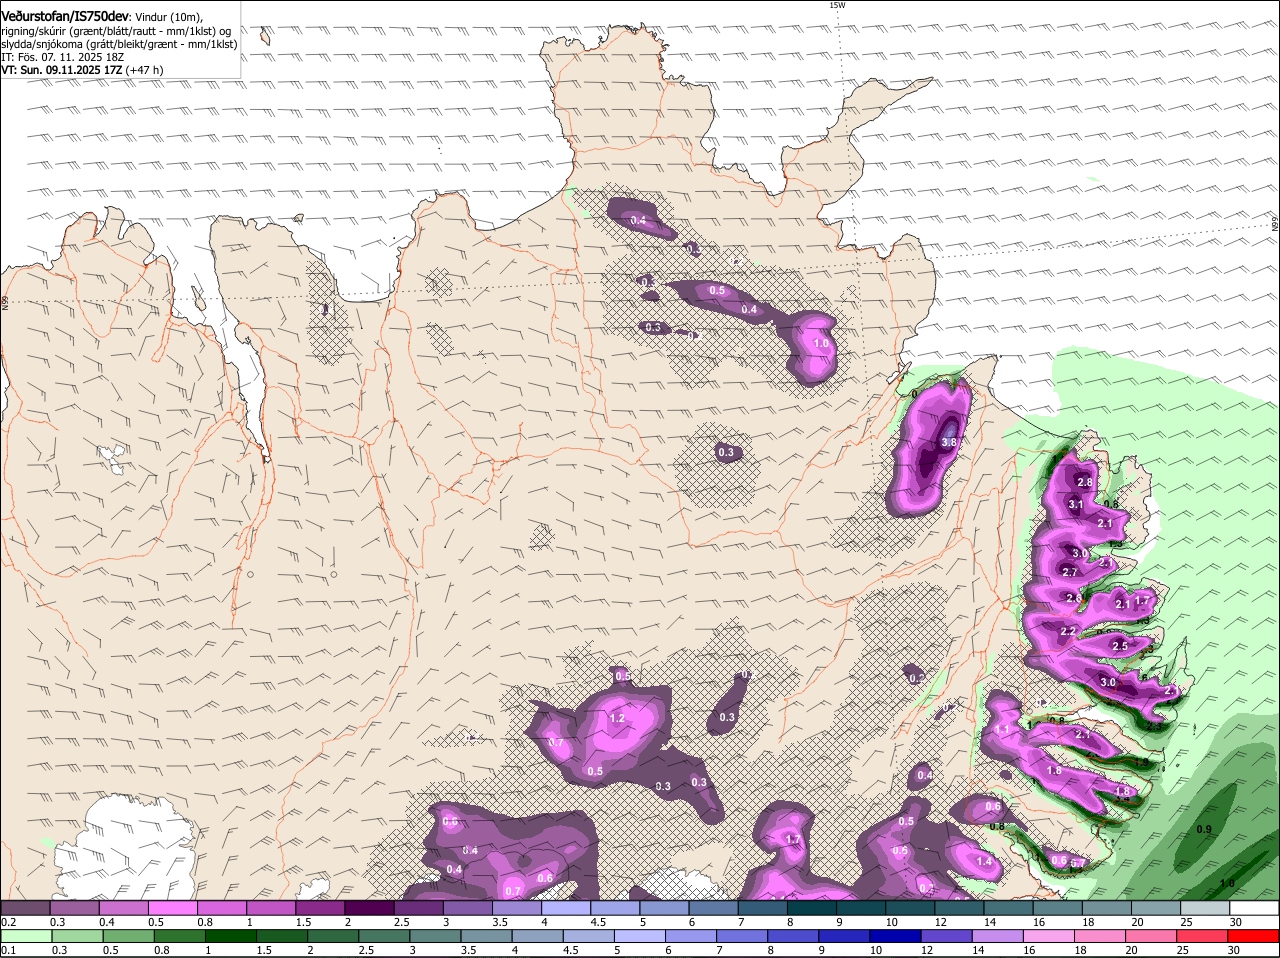This screenshot has height=958, width=1280.
Task: Select green-scale swatch between 1.5 and 2
Action: click(283, 936)
